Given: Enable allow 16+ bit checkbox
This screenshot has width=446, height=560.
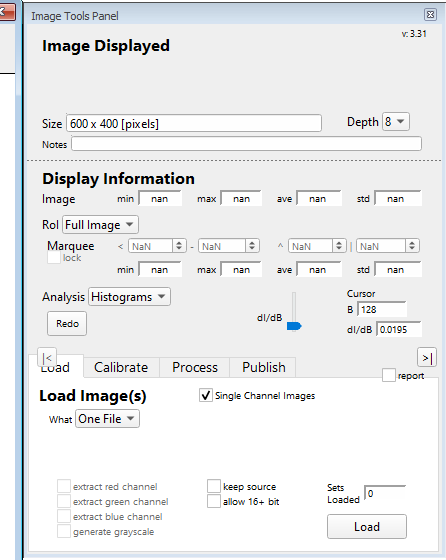Looking at the screenshot, I should click(214, 501).
